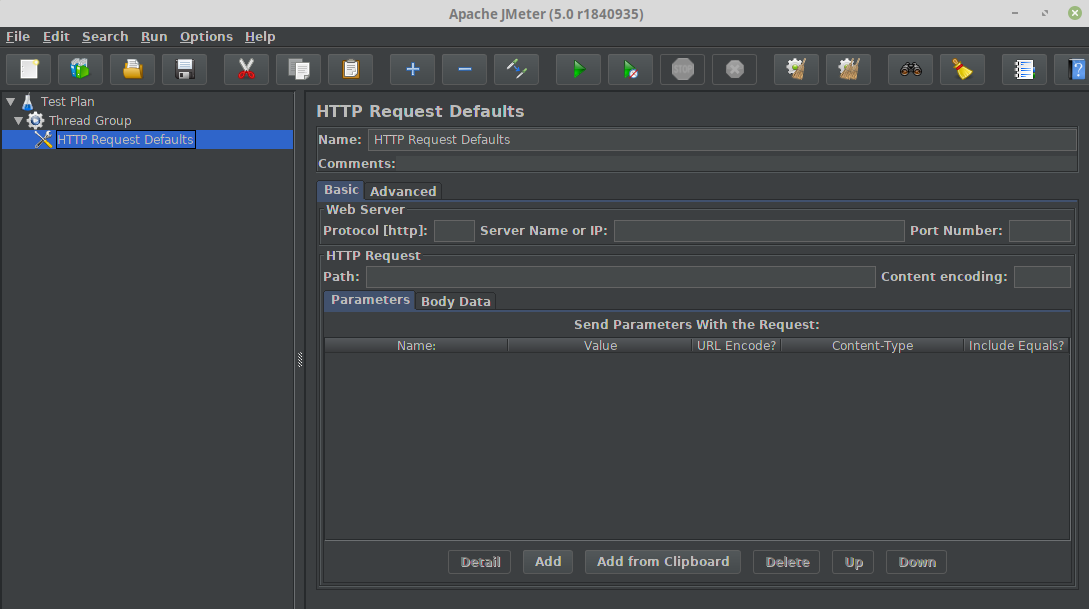Image resolution: width=1089 pixels, height=609 pixels.
Task: Click the Name: column header
Action: [x=417, y=346]
